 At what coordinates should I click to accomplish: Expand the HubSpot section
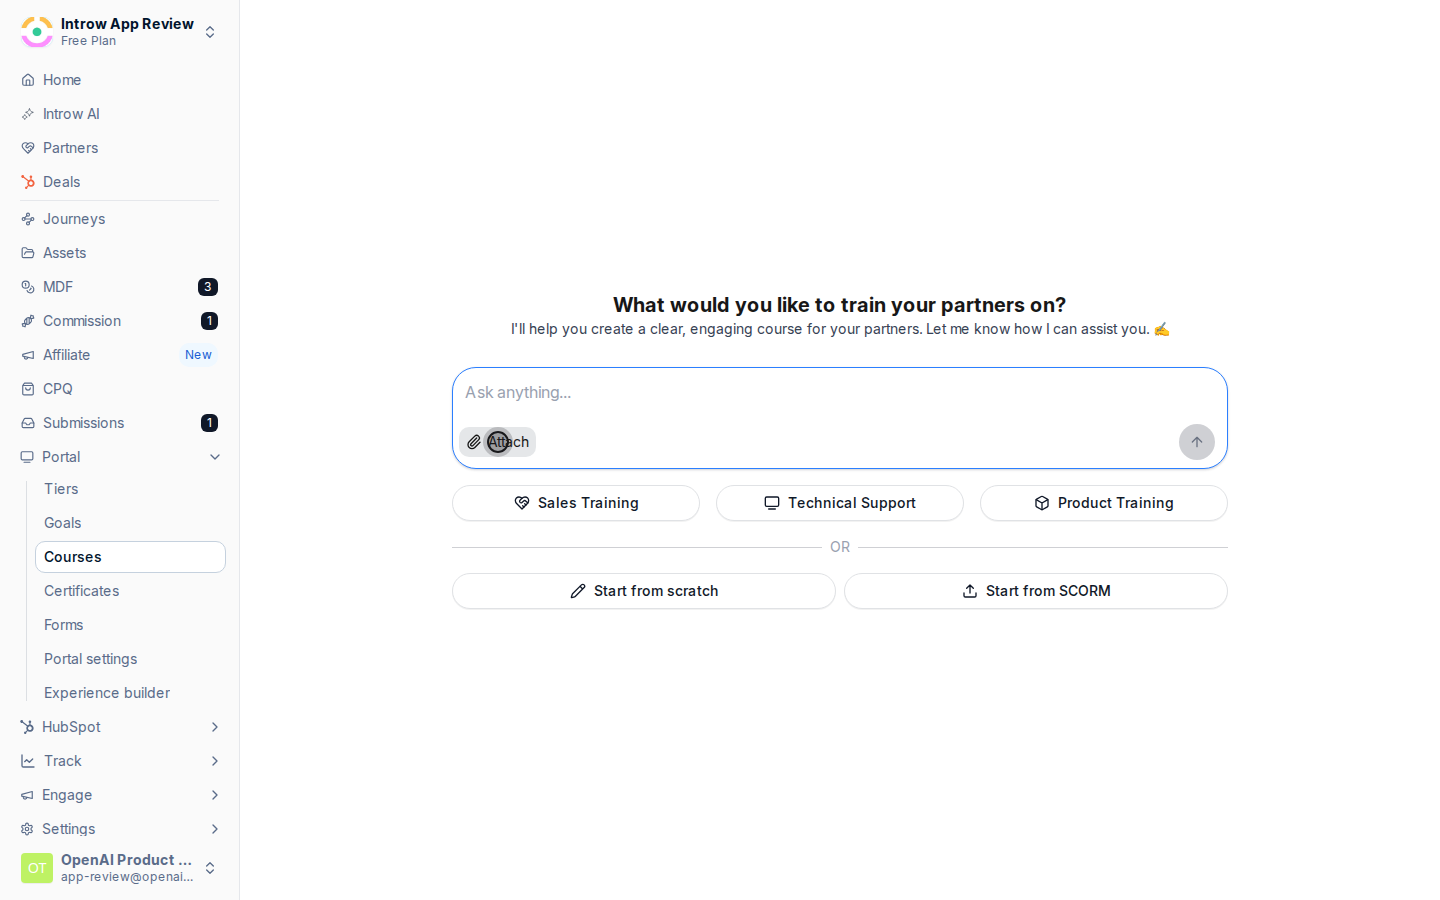[215, 727]
